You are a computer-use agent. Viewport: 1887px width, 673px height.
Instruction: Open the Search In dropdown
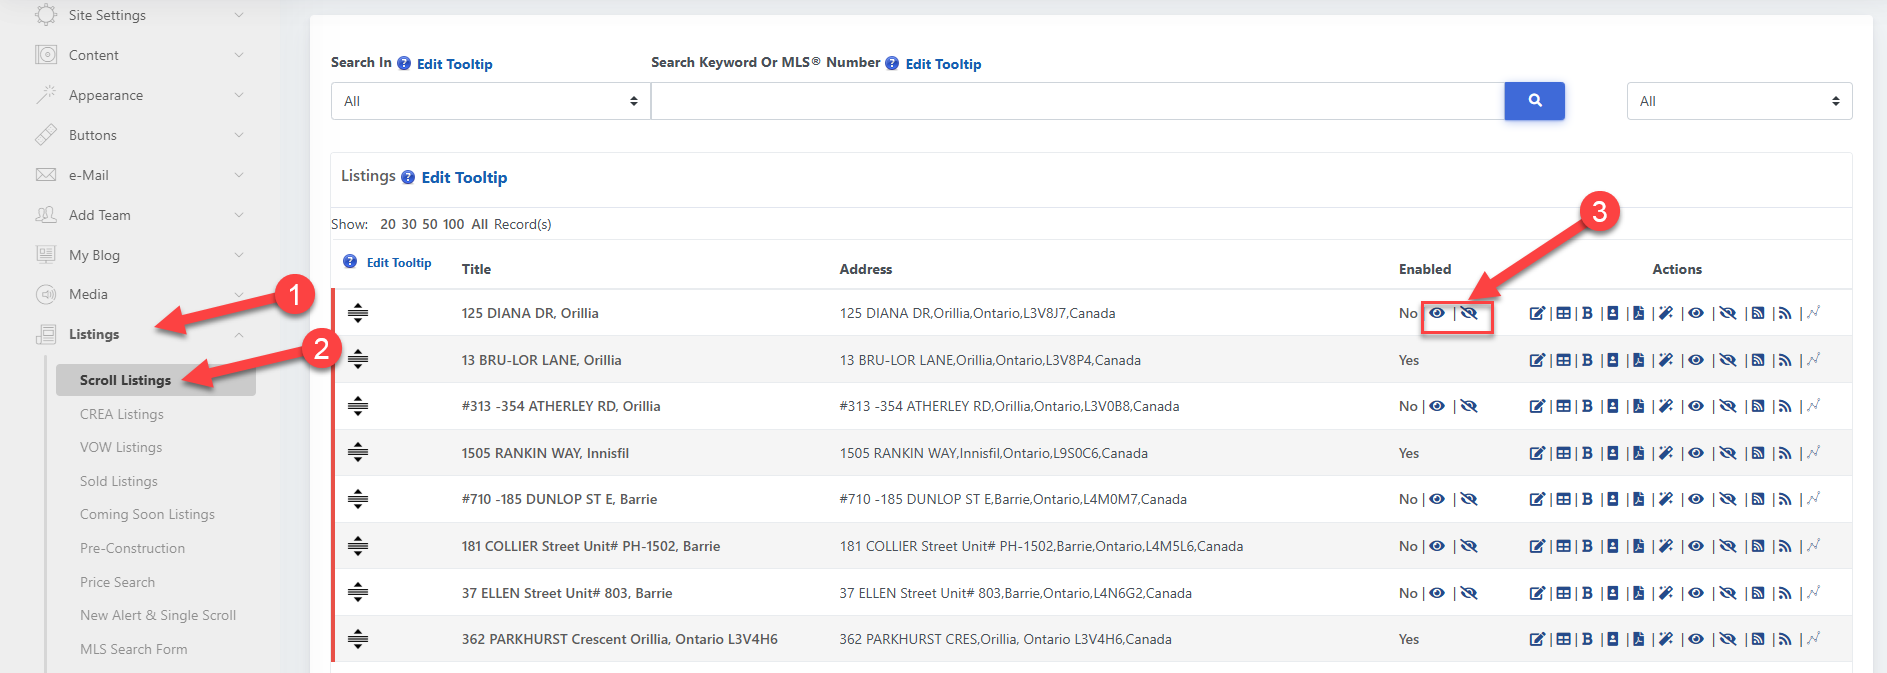[490, 101]
